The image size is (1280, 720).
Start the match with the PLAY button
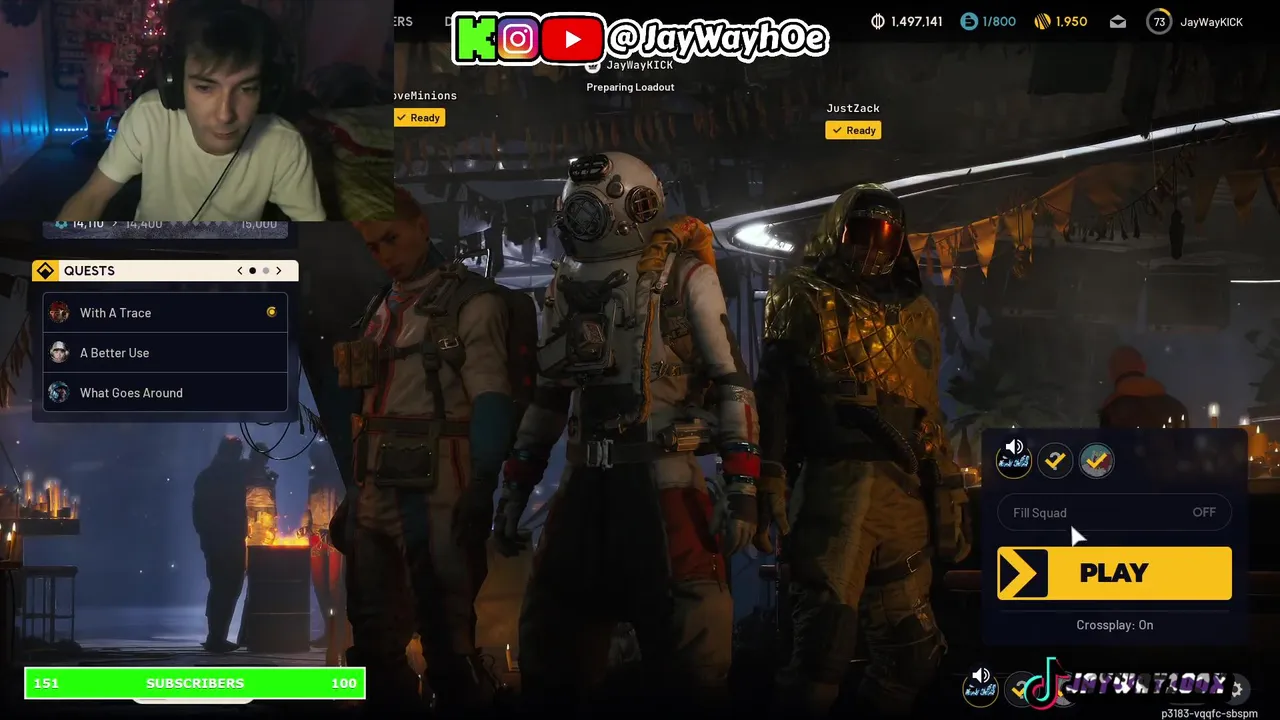[x=1114, y=573]
